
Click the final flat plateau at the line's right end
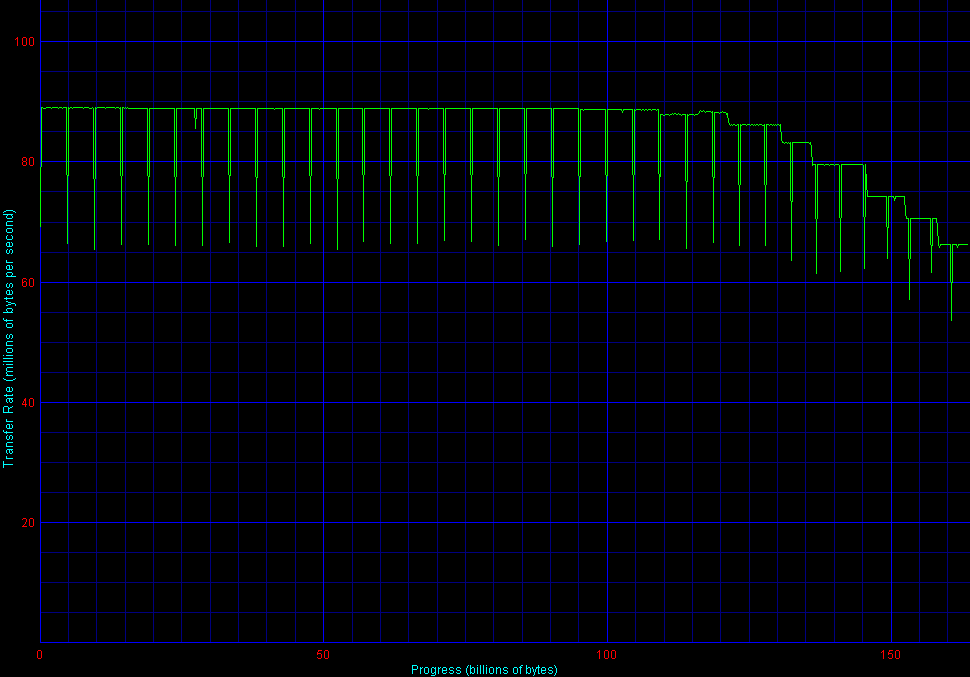(960, 244)
